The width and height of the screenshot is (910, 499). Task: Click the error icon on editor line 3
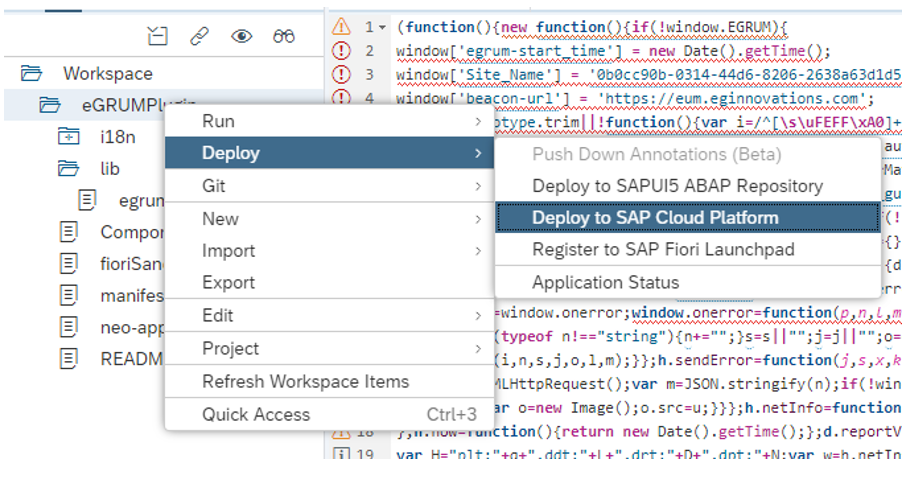tap(341, 75)
